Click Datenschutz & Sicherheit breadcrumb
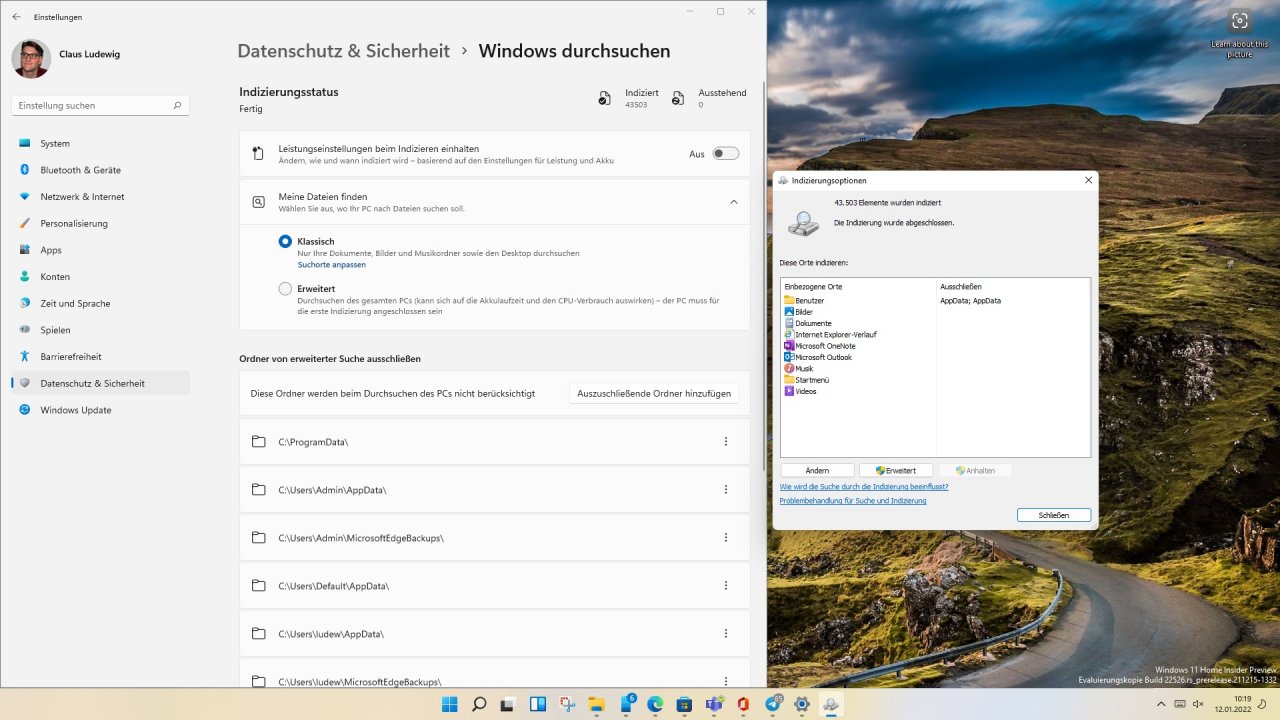Screen dimensions: 1280x720 coord(344,51)
